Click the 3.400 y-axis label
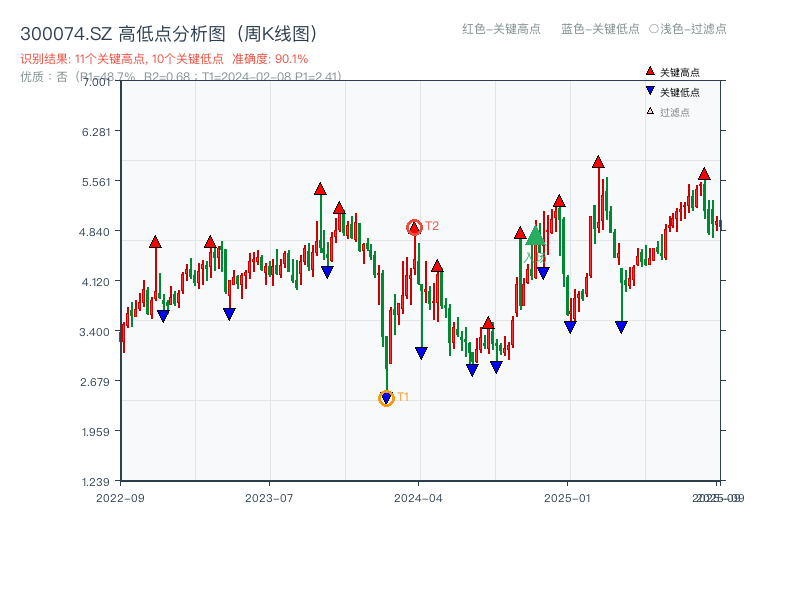 (94, 332)
